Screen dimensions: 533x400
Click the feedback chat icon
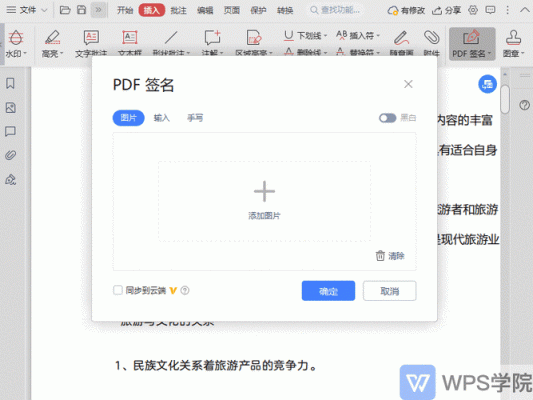(x=490, y=10)
